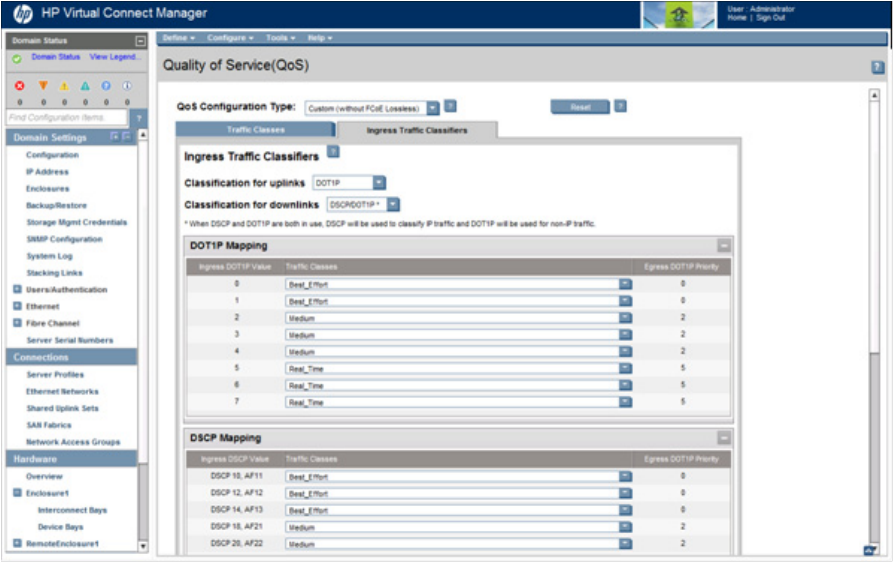Collapse all Domain Settings tree items icon
The image size is (894, 563).
pyautogui.click(x=126, y=136)
